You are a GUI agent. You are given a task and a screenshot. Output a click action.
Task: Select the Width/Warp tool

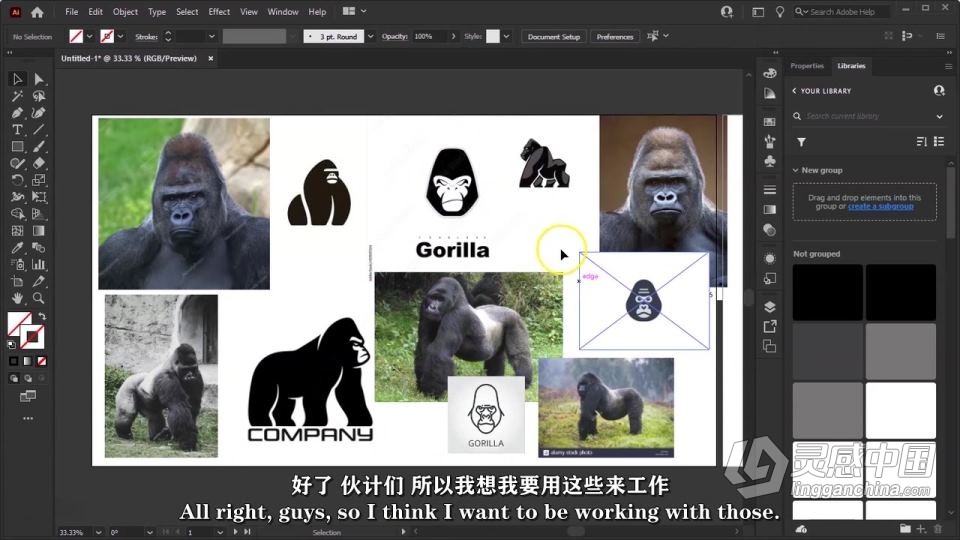click(17, 197)
